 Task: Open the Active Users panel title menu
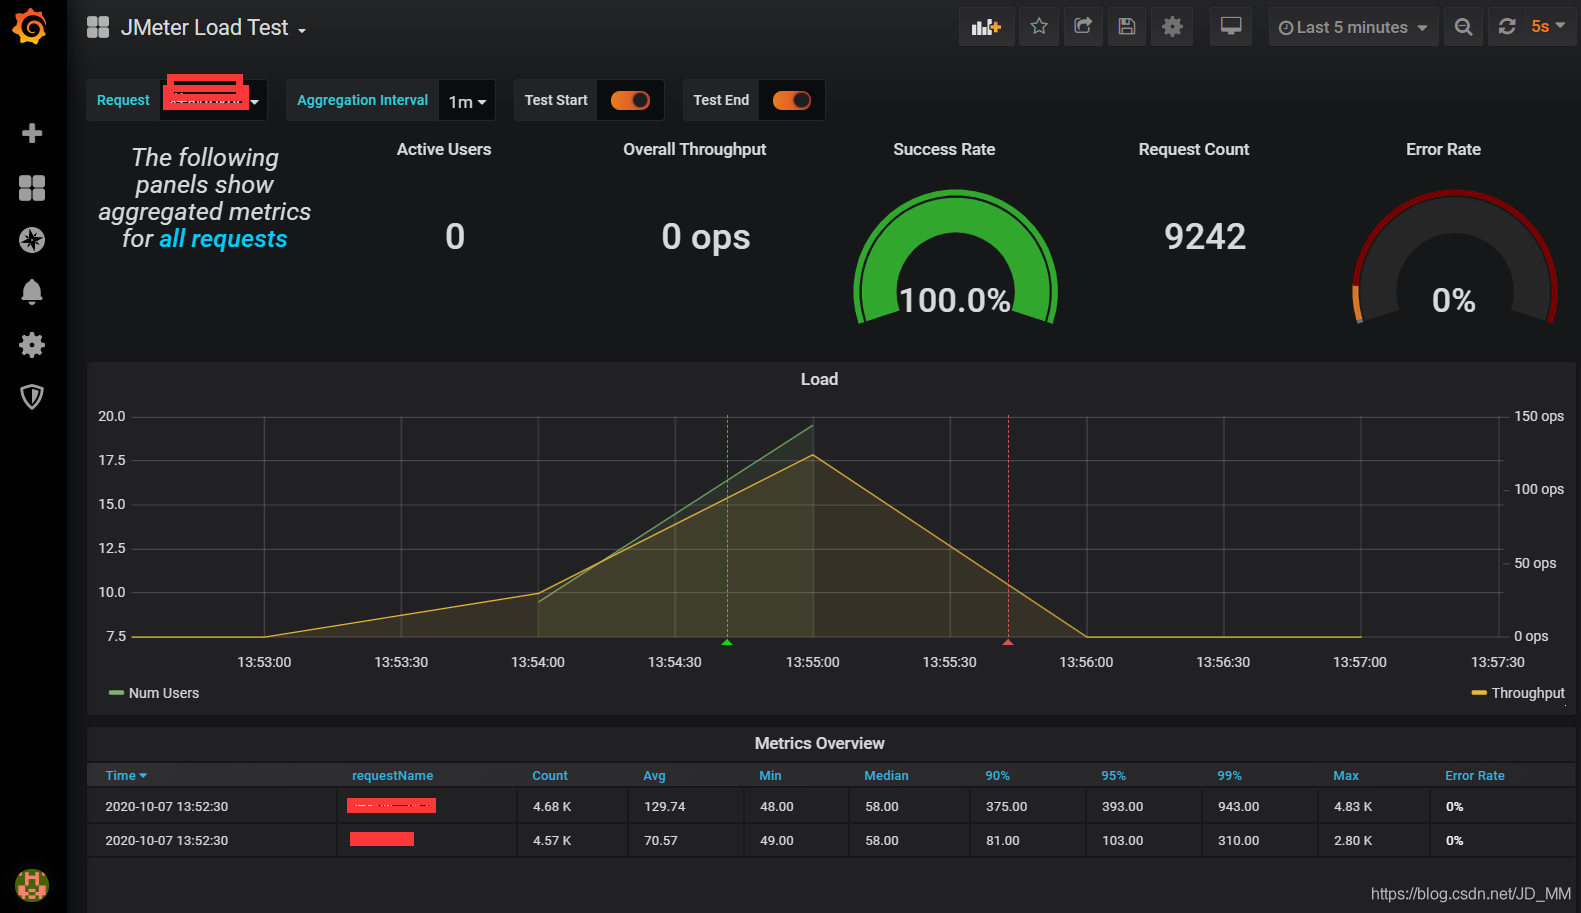(x=444, y=149)
